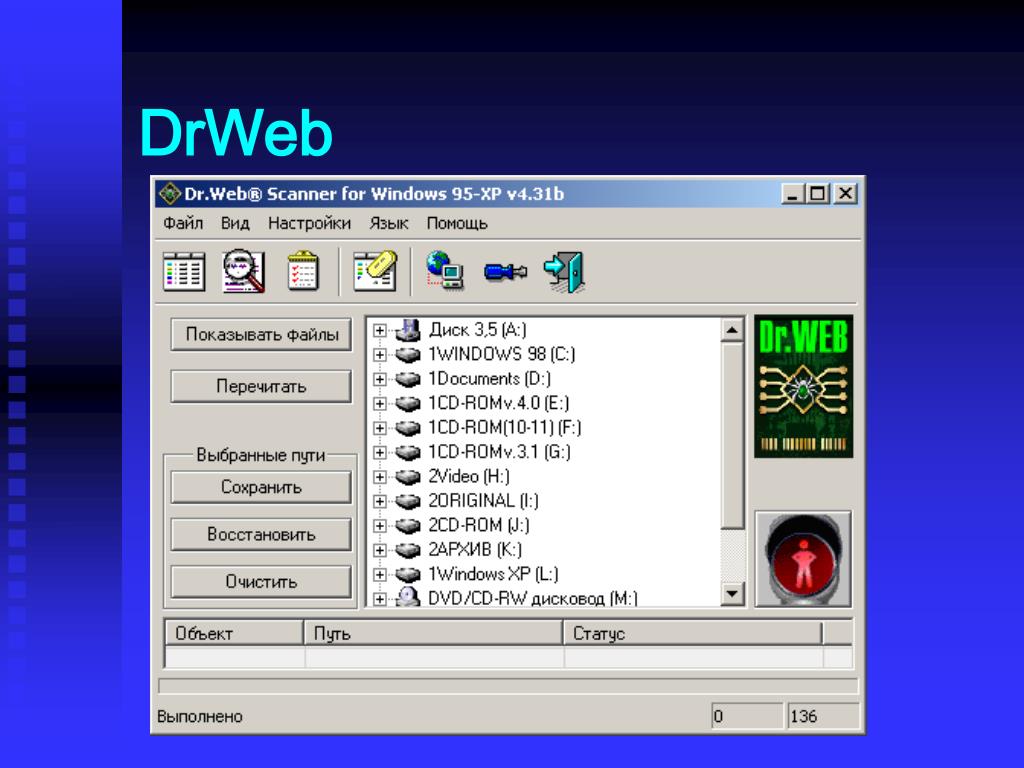Select the 2CD-ROM (J:) drive label
Viewport: 1024px width, 768px height.
(x=479, y=525)
